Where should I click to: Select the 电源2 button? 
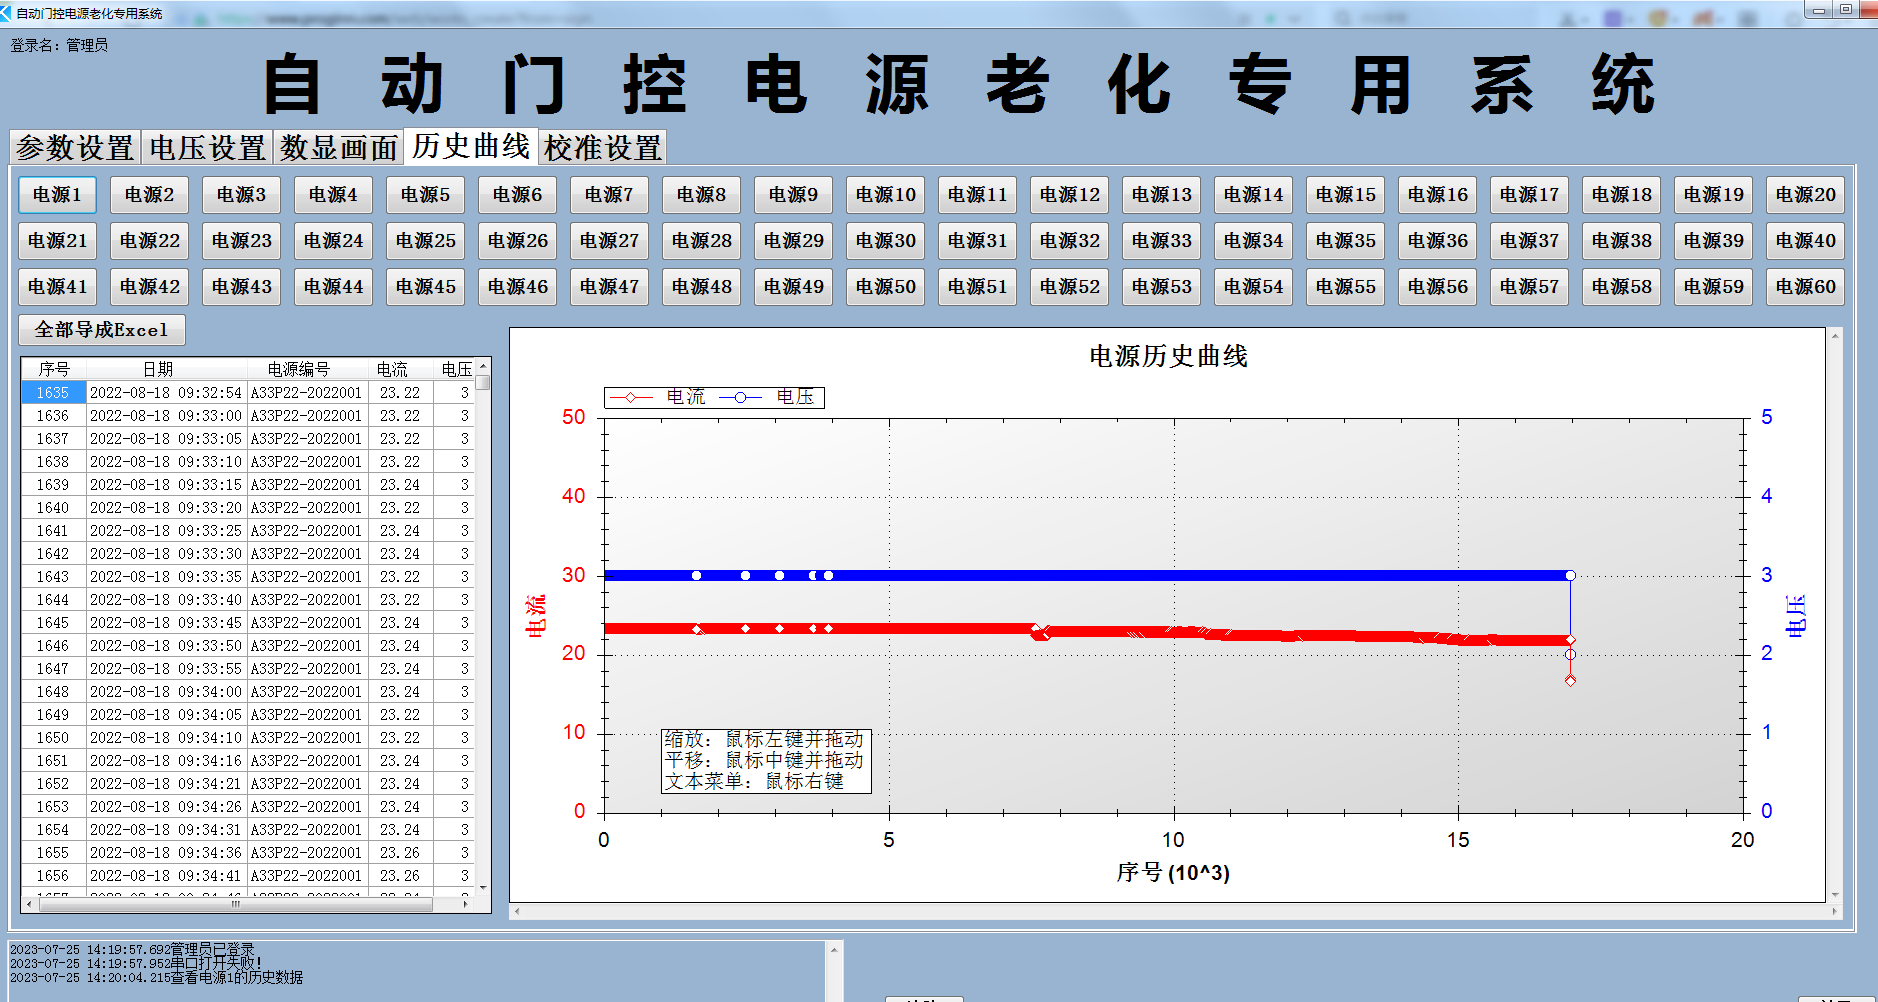[149, 195]
